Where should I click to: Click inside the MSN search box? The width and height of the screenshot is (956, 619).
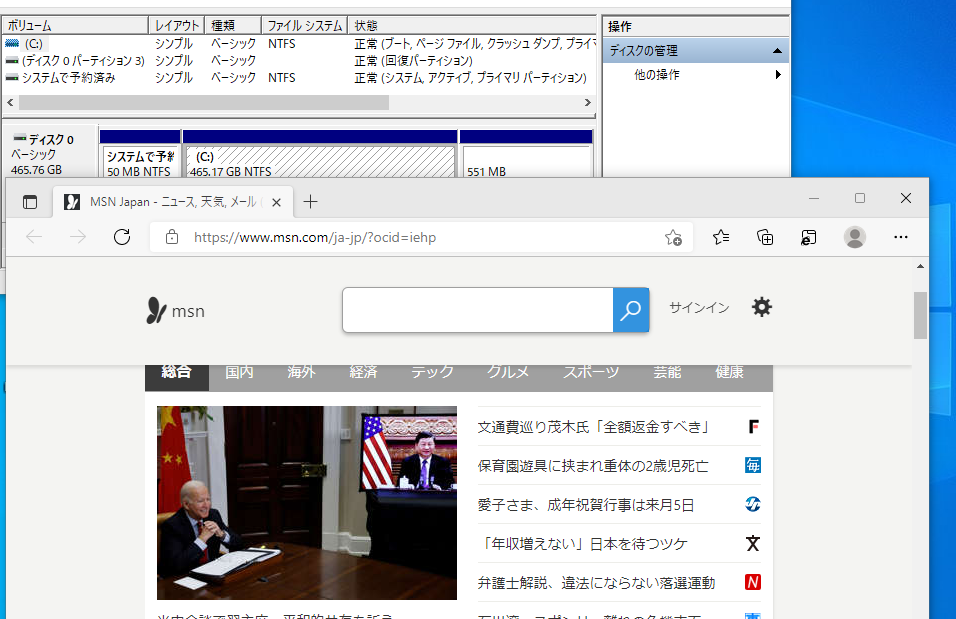[x=478, y=310]
